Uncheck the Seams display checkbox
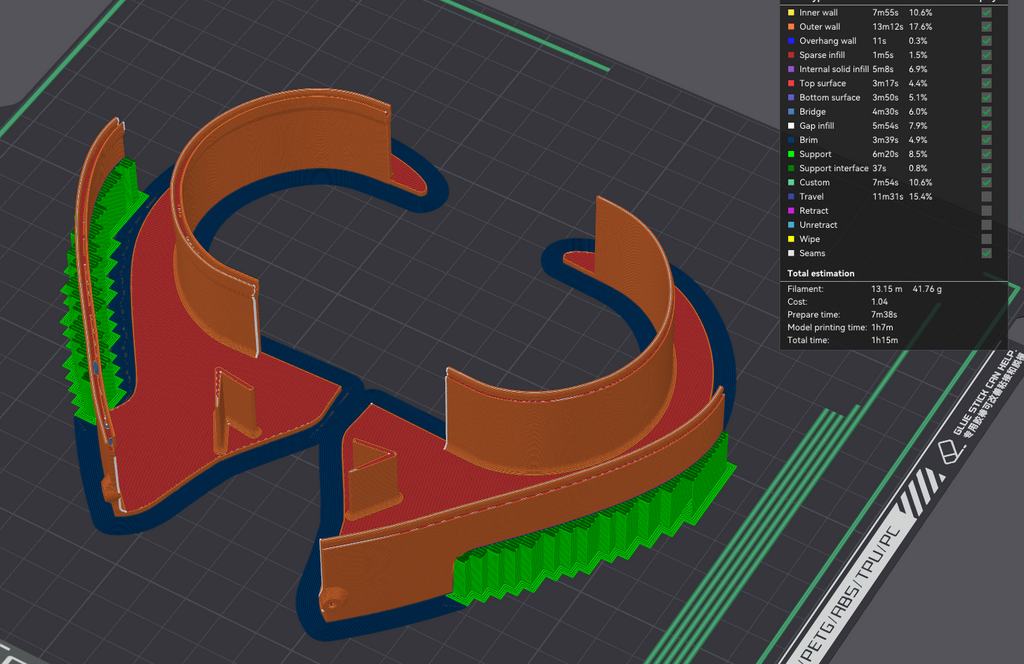1024x664 pixels. [x=986, y=253]
